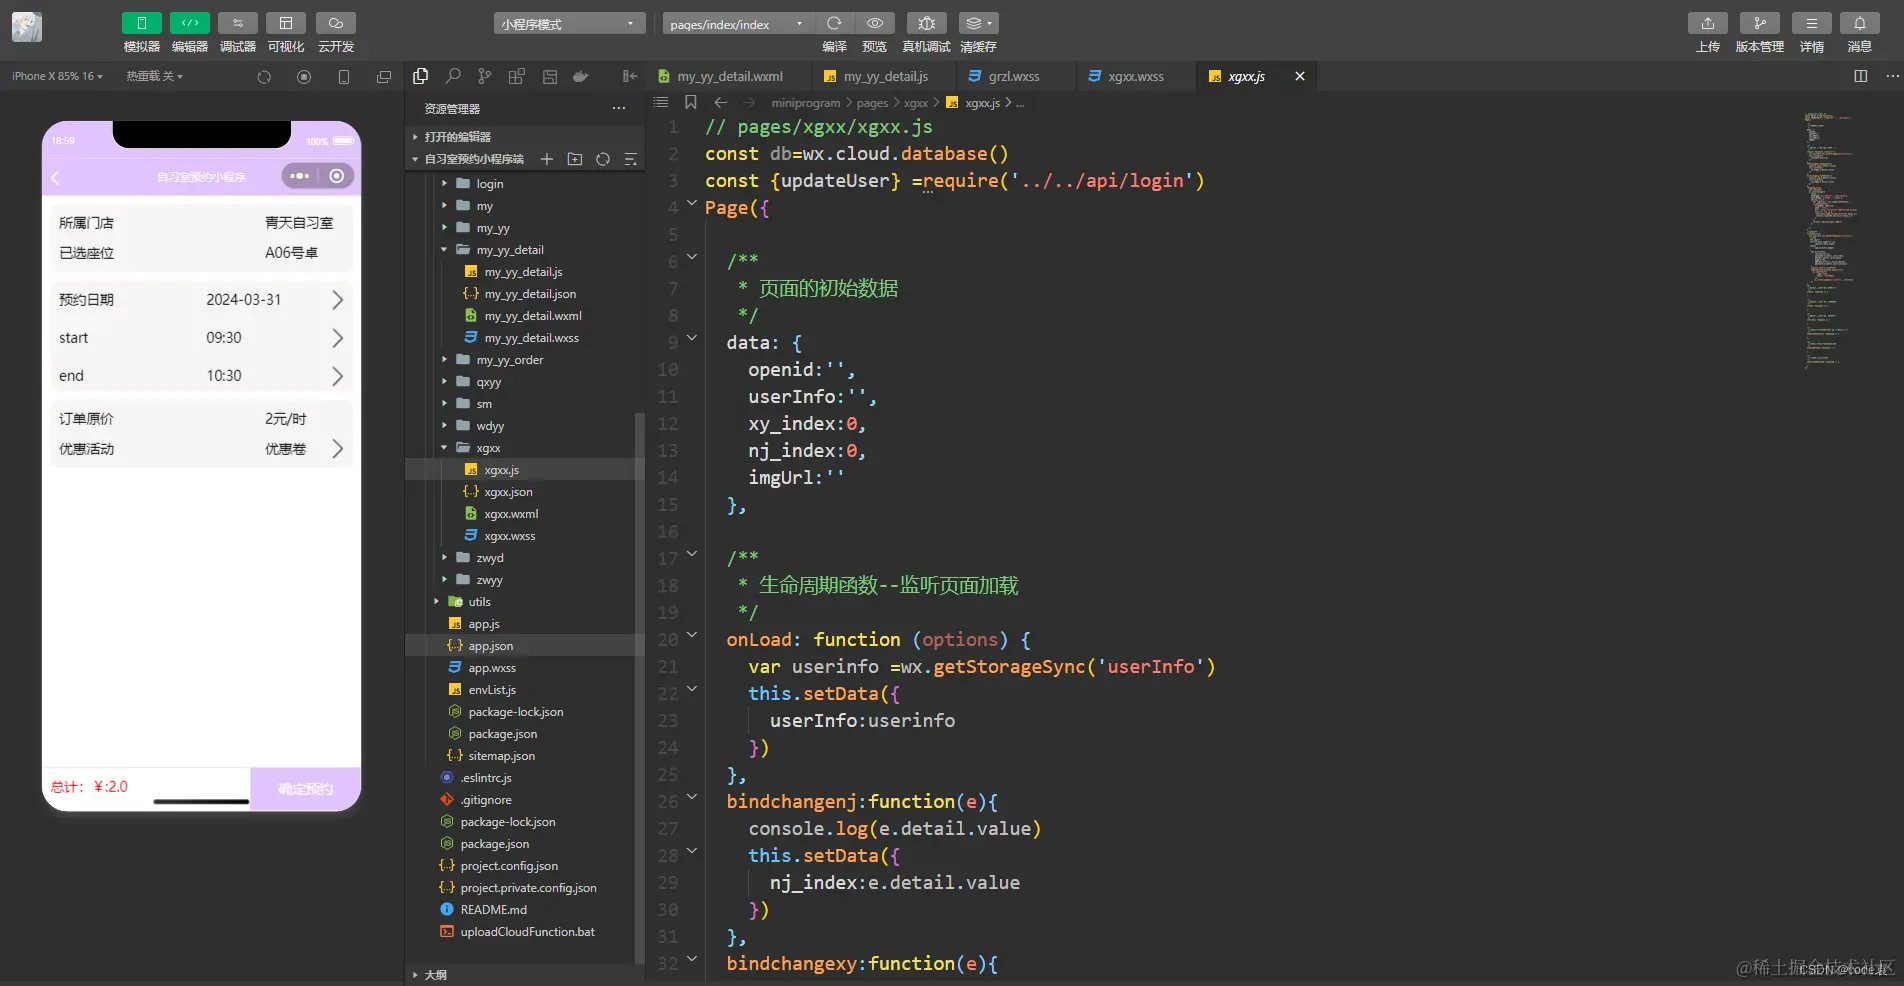Open app.json in the file tree

click(490, 646)
